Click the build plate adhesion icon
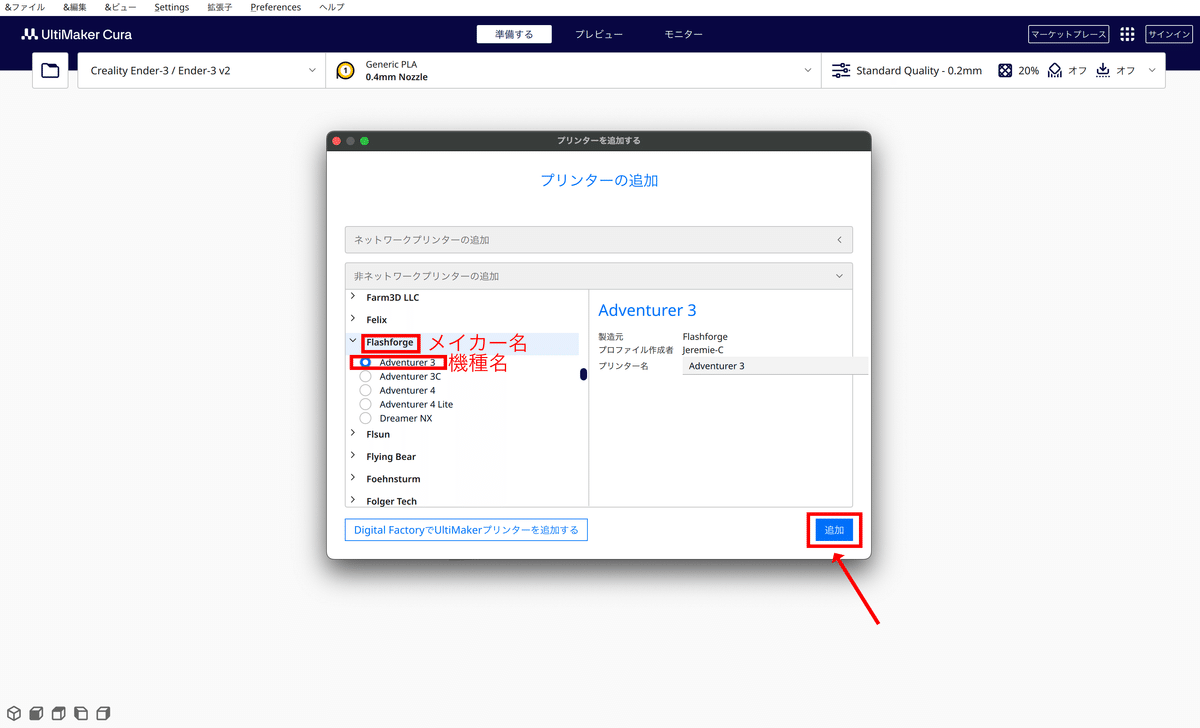Image resolution: width=1200 pixels, height=728 pixels. (1103, 71)
